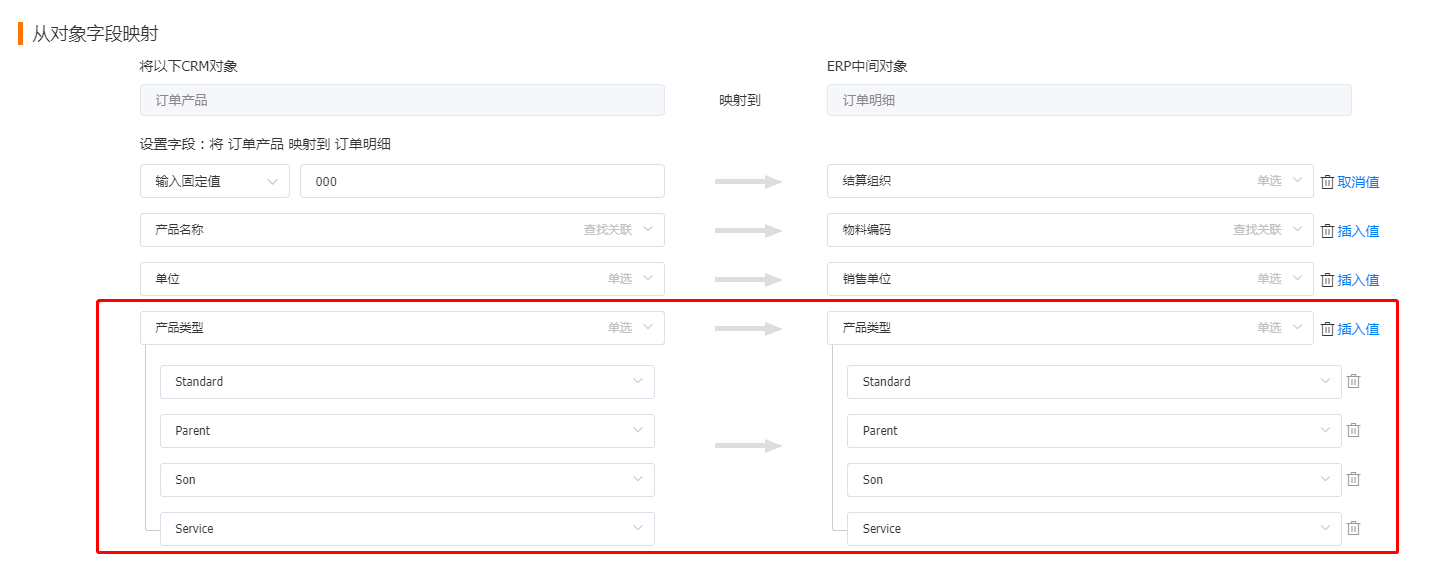Screen dimensions: 1437x572
Task: Click the fixed value input containing 000
Action: point(482,181)
